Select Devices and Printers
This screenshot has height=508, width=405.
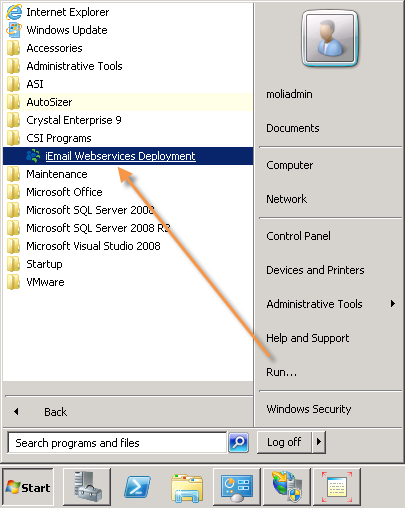pyautogui.click(x=315, y=270)
